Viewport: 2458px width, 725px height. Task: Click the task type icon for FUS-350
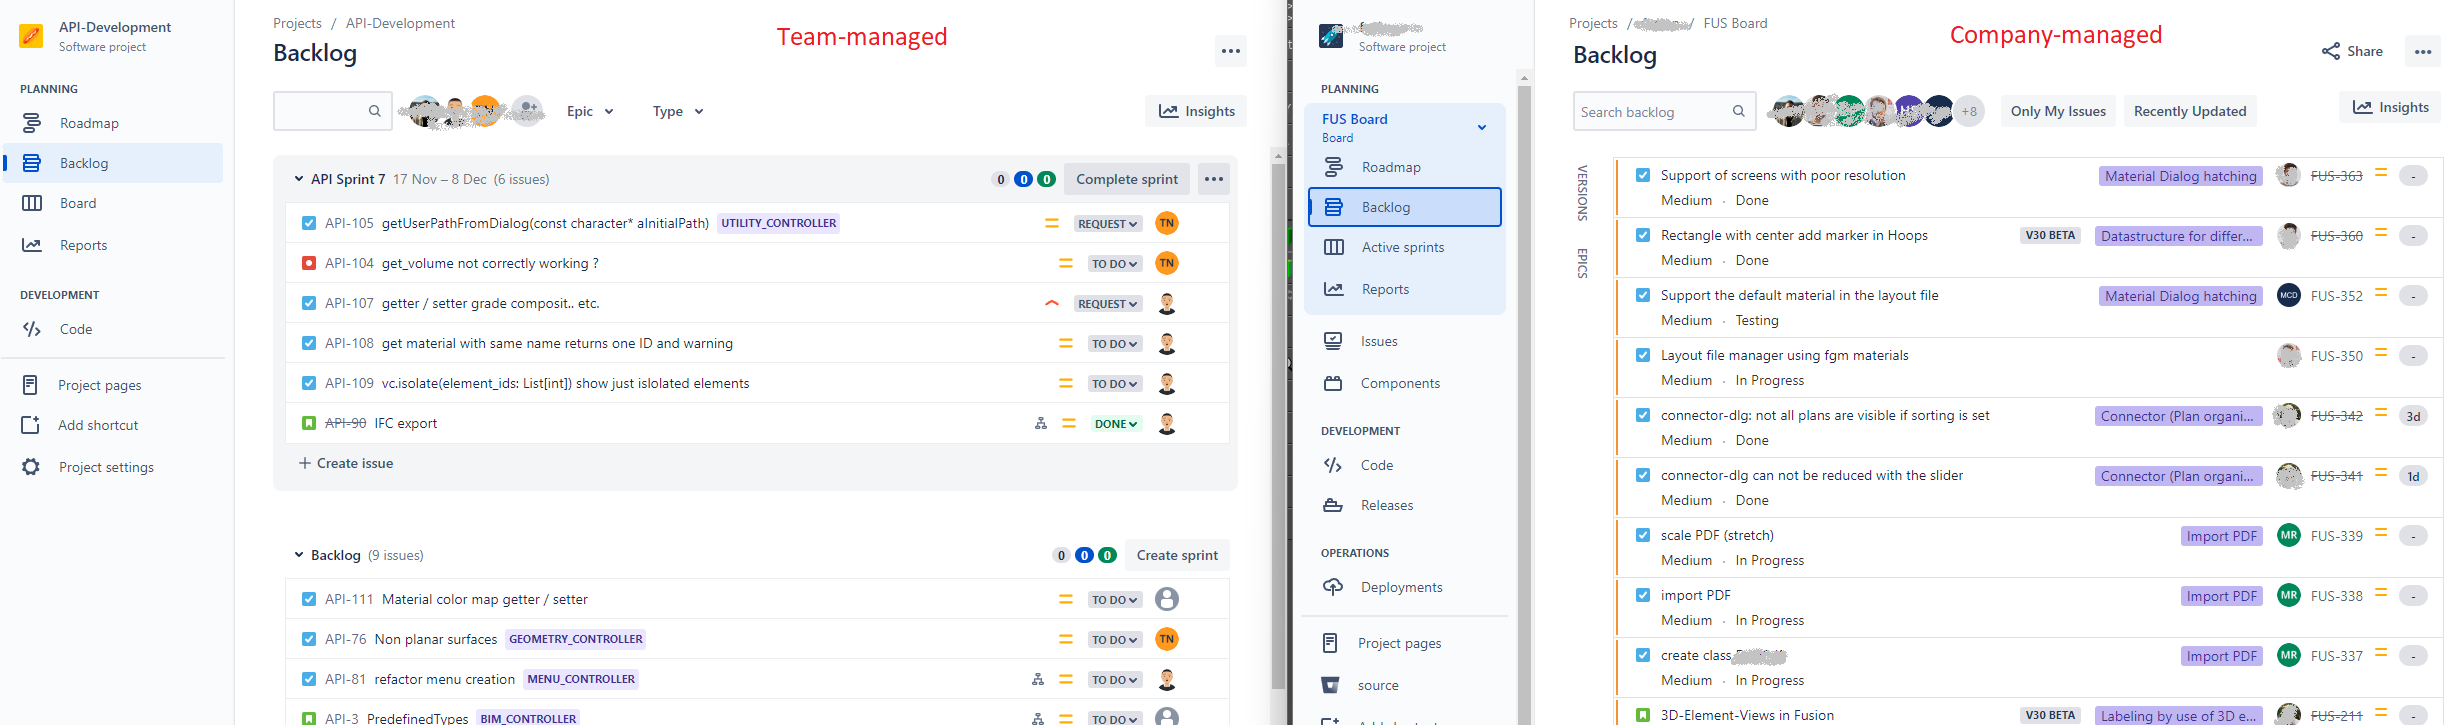click(1643, 355)
